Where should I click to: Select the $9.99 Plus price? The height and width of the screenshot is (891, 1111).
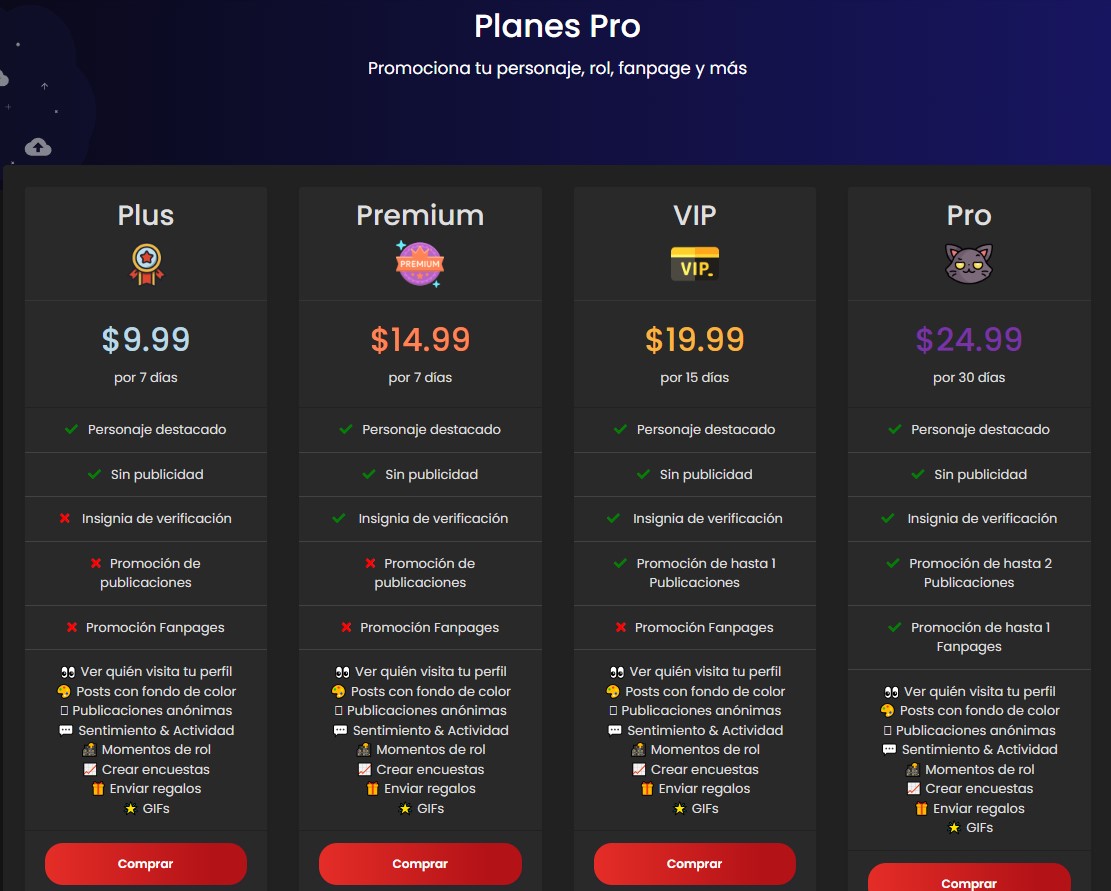(146, 339)
